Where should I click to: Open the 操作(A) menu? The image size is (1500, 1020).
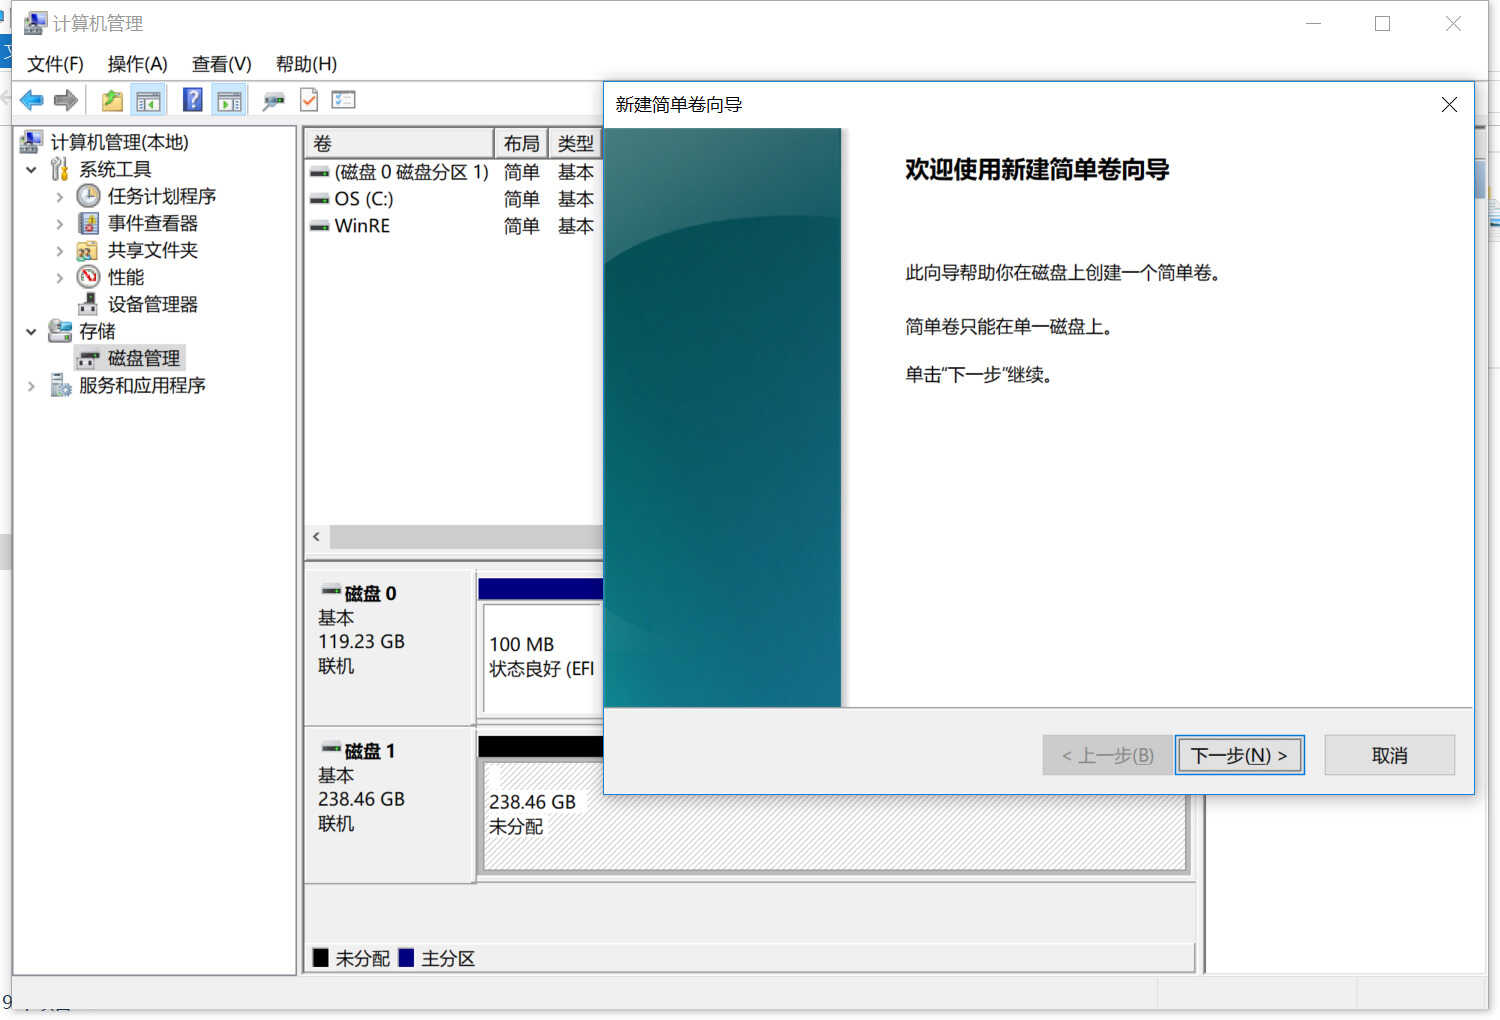(x=137, y=64)
